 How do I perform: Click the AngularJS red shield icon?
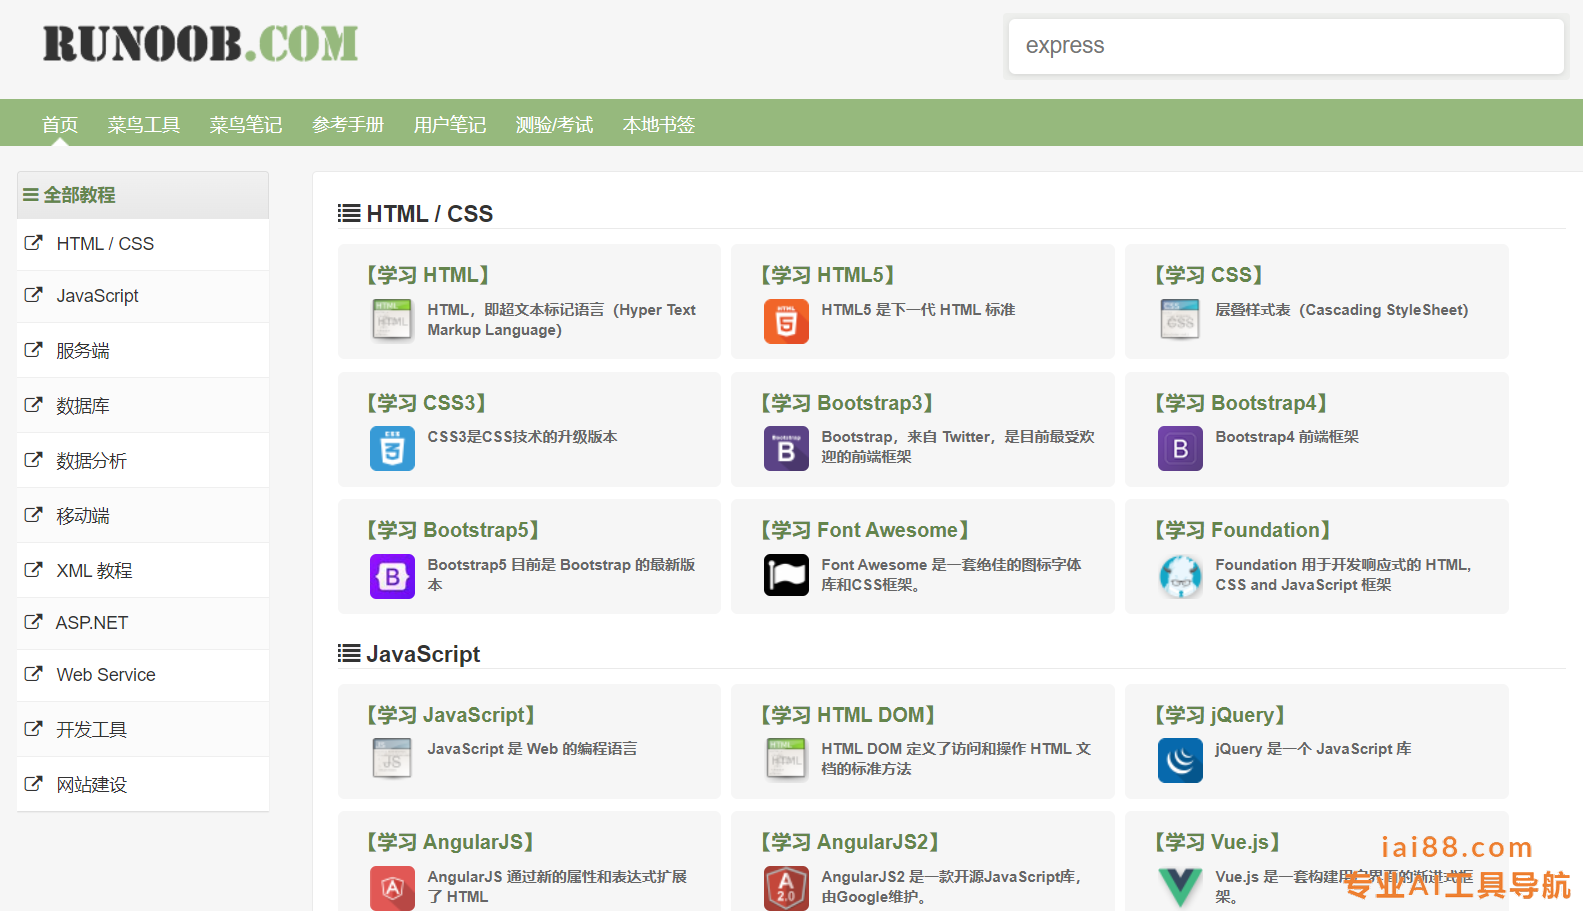392,888
